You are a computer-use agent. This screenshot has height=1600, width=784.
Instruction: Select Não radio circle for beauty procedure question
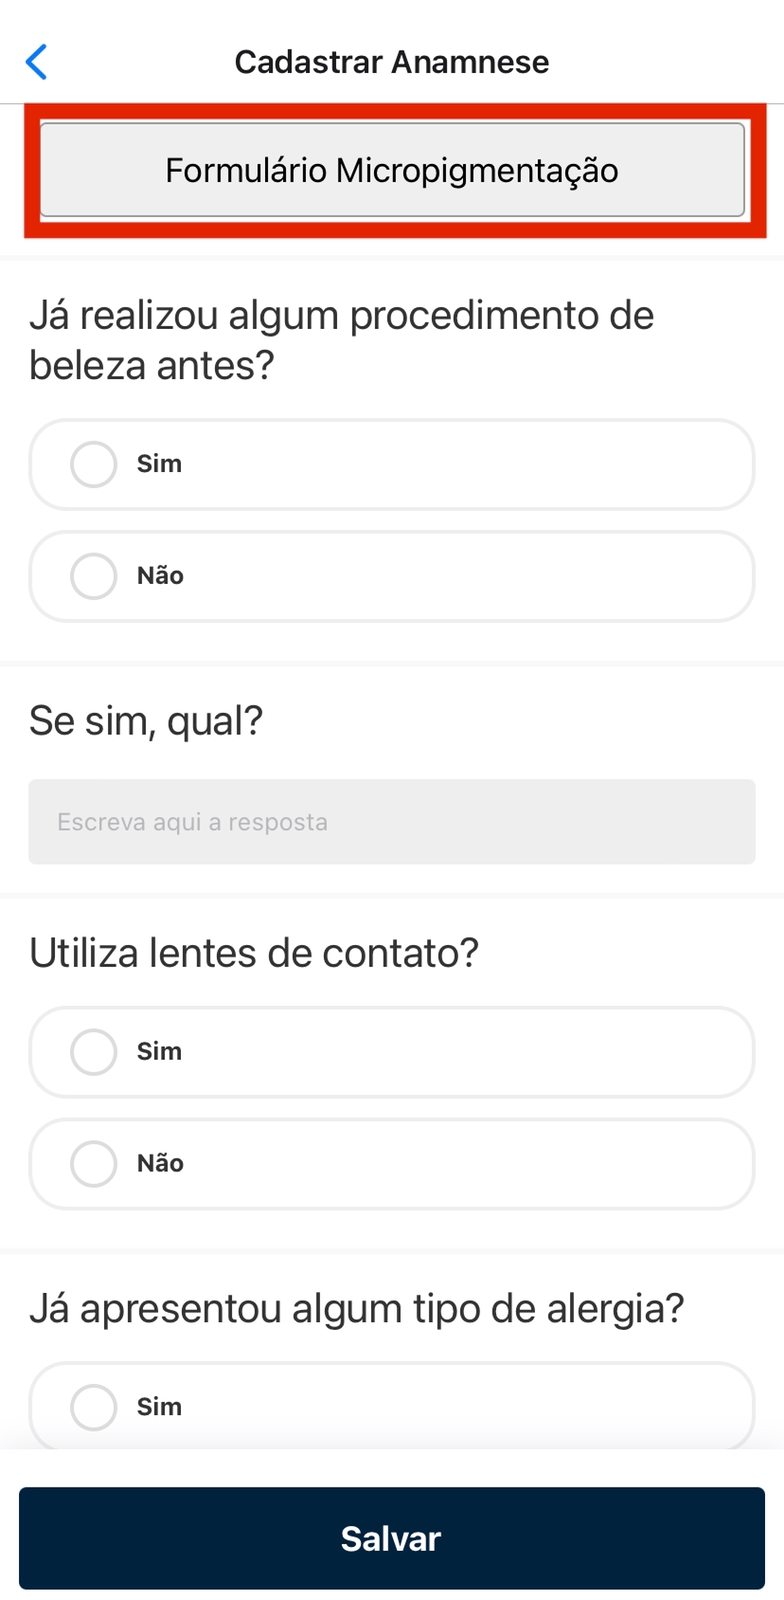point(94,576)
